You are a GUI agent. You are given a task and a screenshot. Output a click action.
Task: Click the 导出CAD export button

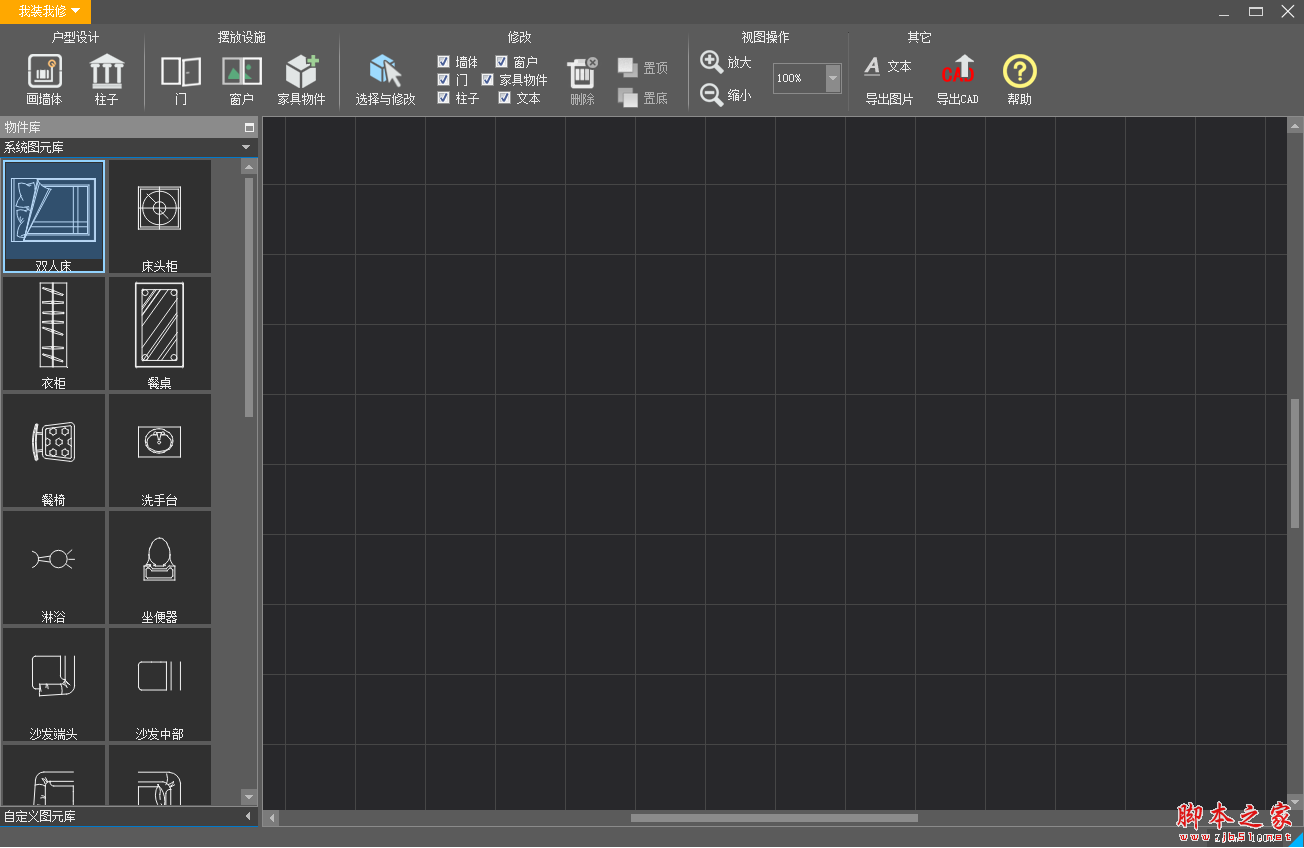click(x=957, y=79)
